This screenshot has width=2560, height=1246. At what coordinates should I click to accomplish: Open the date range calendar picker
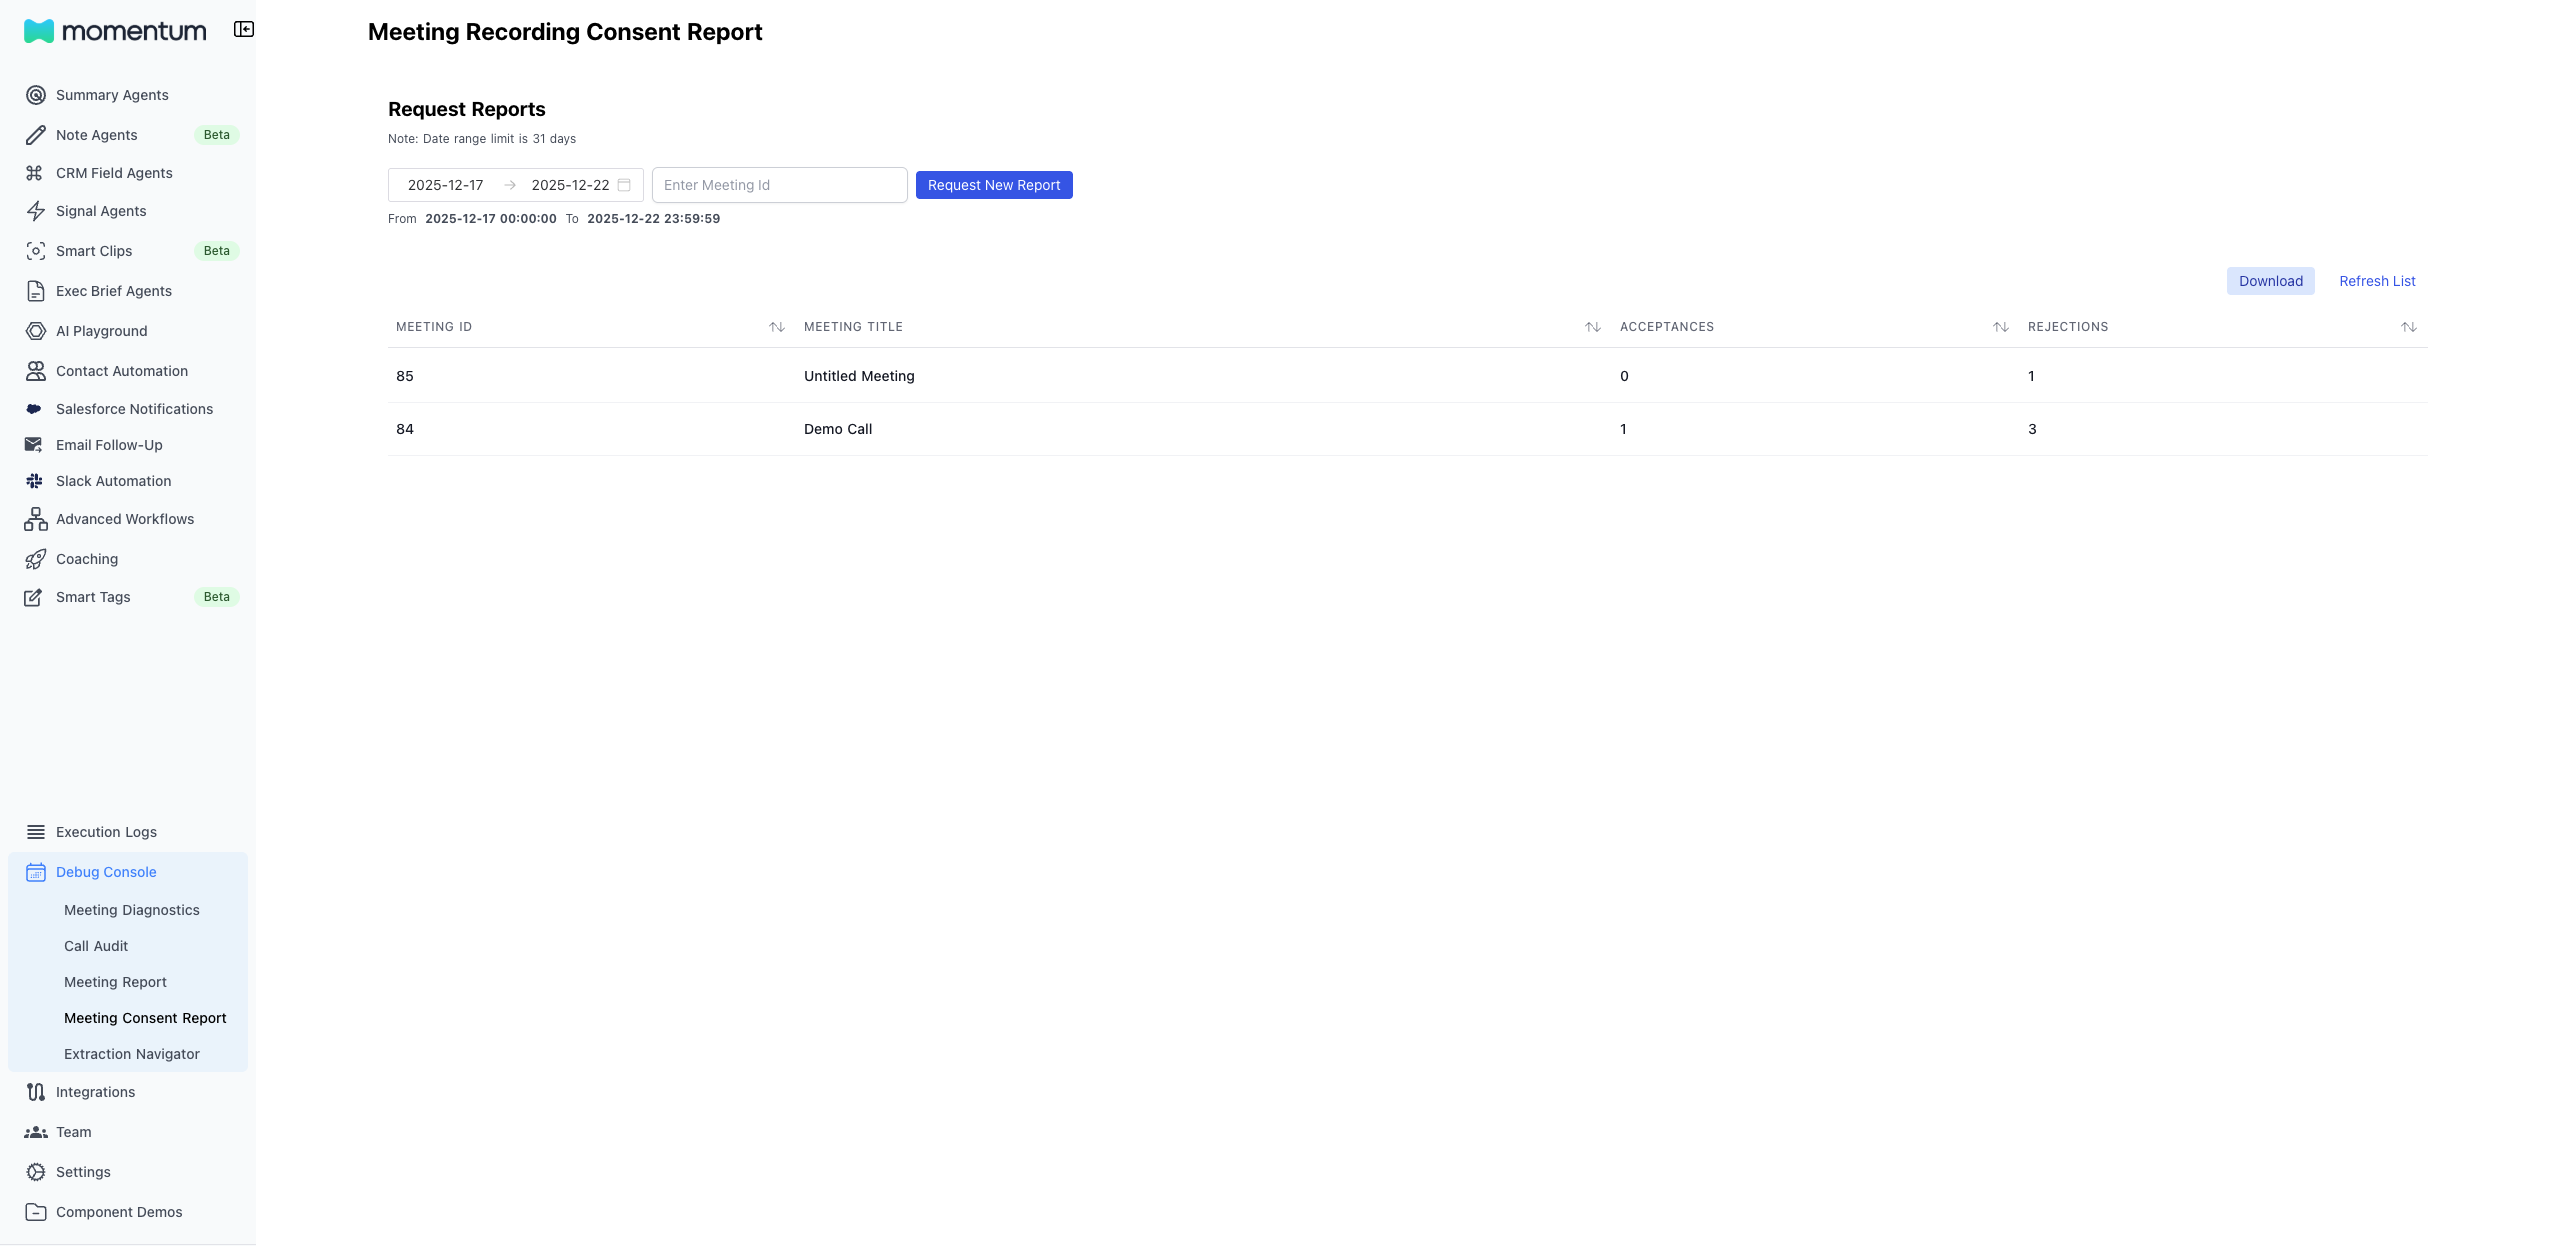click(x=623, y=184)
